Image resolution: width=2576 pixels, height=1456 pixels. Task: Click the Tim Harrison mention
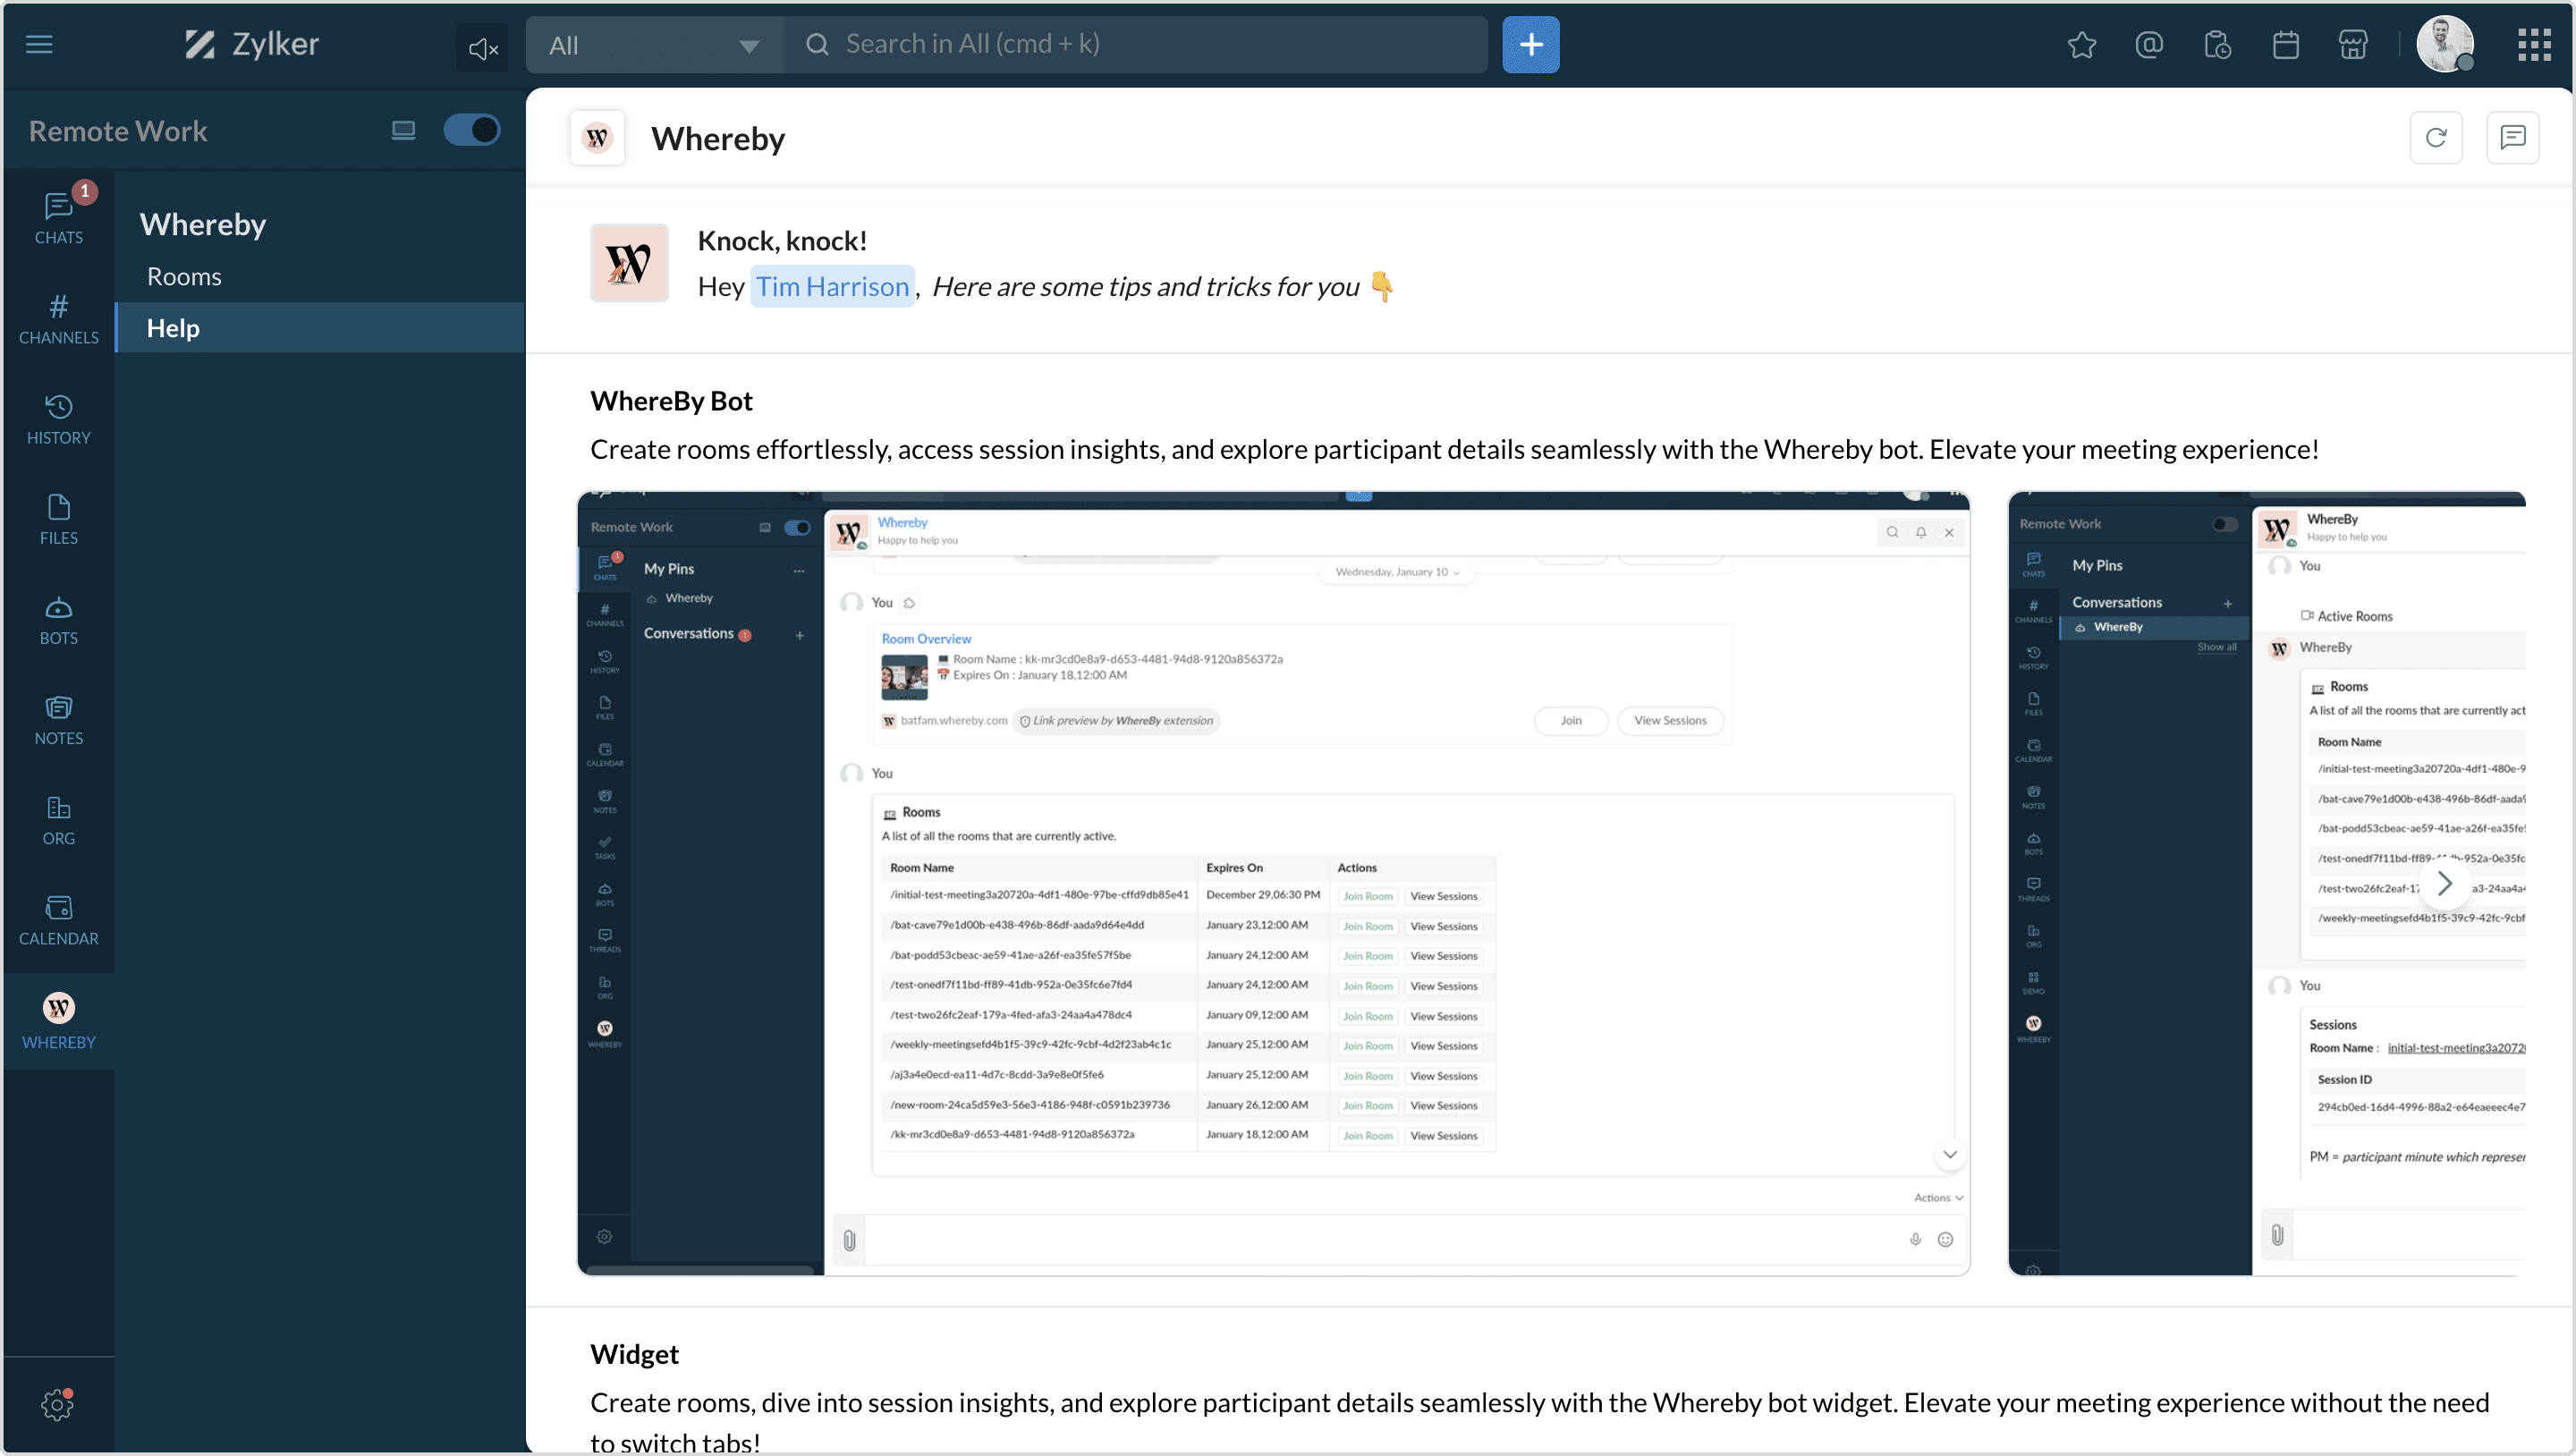point(832,286)
